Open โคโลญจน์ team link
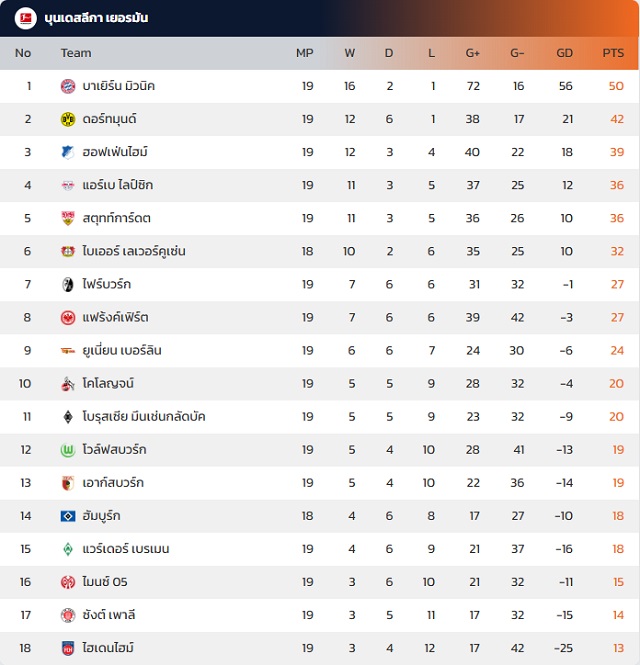Viewport: 640px width, 665px height. click(x=109, y=383)
